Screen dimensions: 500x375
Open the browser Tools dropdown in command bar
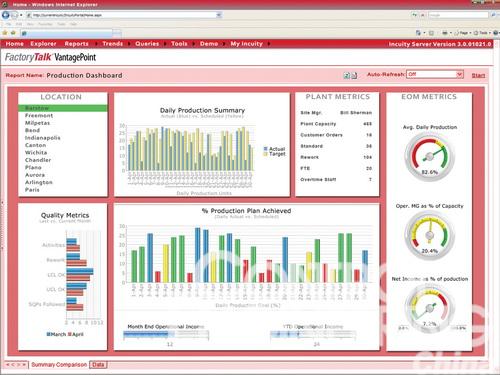[482, 33]
